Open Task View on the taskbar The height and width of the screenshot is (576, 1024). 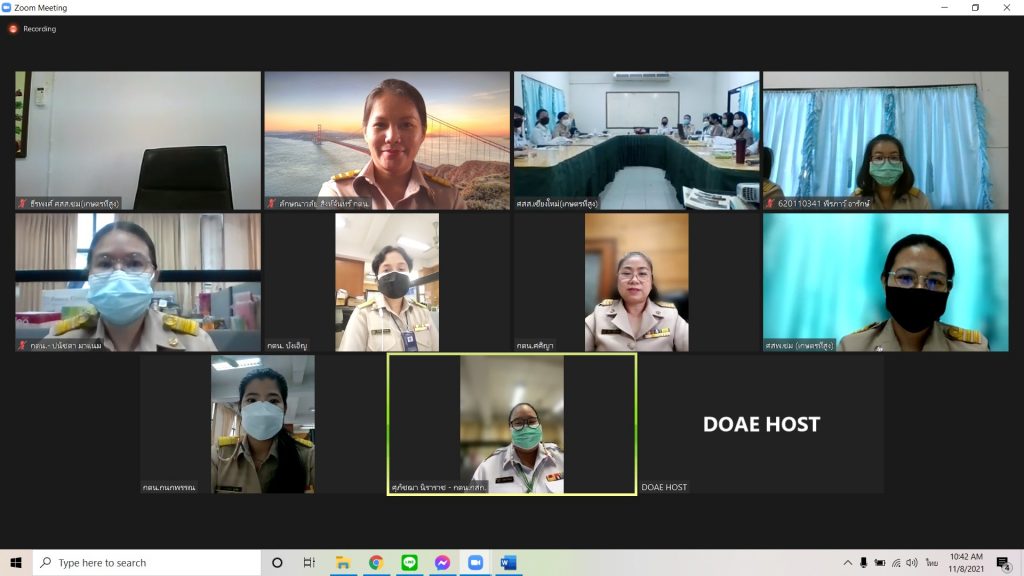point(310,563)
